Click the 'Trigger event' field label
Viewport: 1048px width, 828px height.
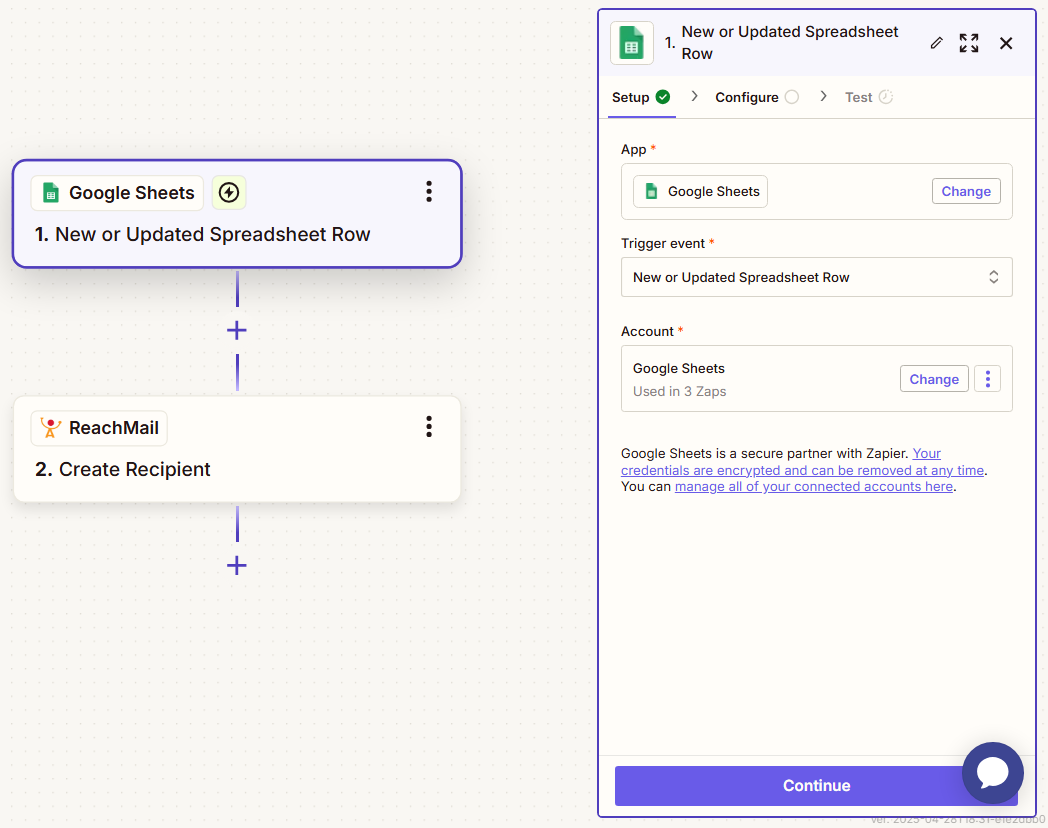point(662,243)
